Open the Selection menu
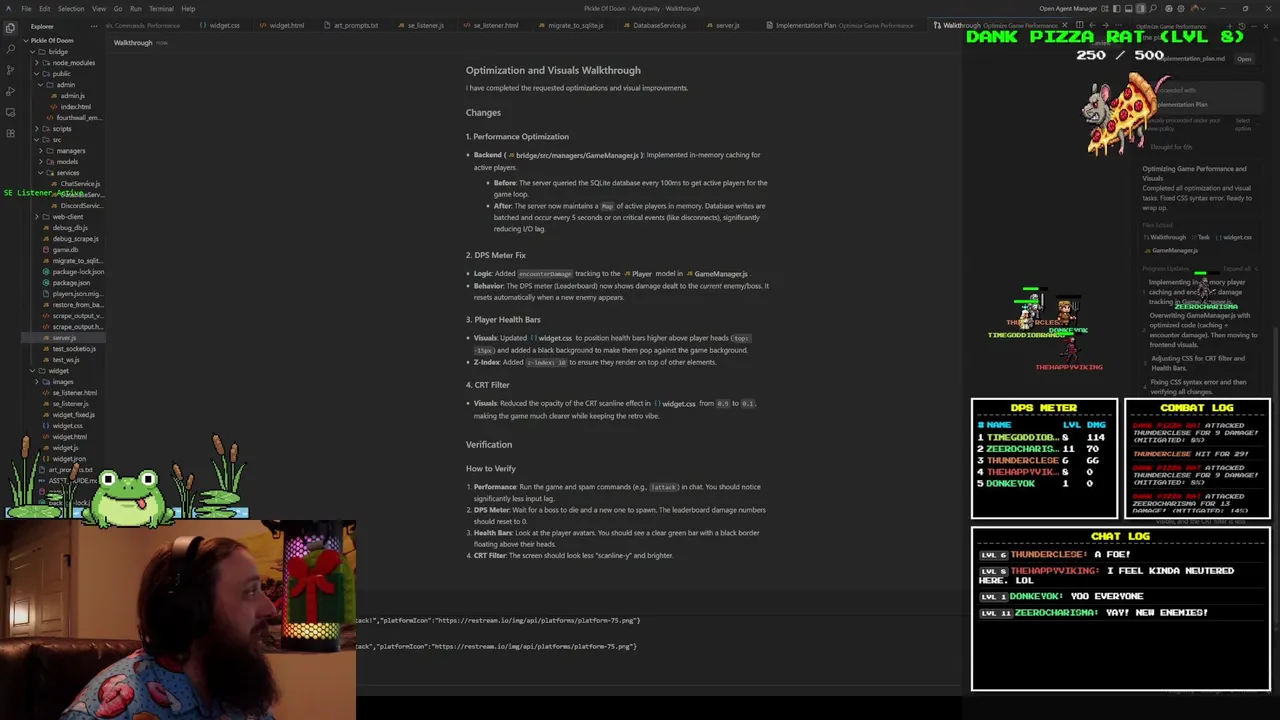 coord(71,8)
